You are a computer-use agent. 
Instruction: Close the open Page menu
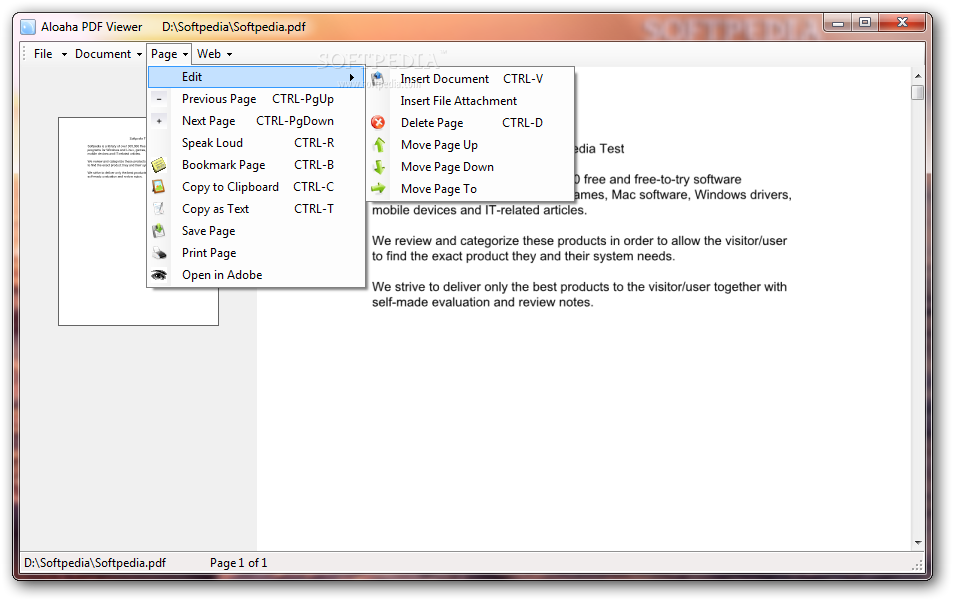pyautogui.click(x=170, y=54)
